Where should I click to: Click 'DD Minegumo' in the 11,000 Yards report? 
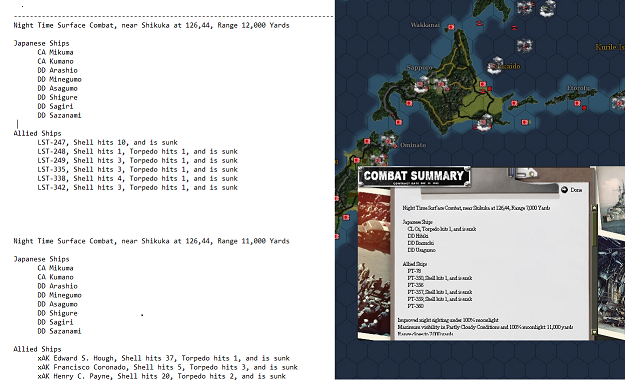pos(59,295)
